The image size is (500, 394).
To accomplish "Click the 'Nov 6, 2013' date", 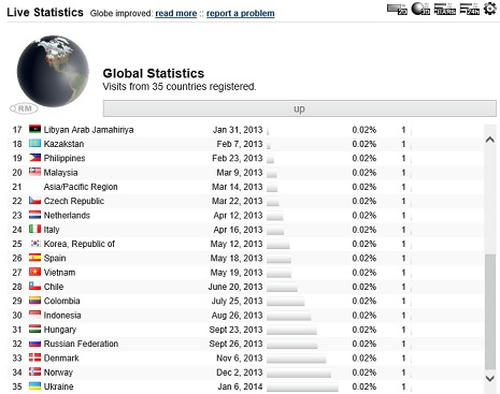I will click(x=239, y=358).
